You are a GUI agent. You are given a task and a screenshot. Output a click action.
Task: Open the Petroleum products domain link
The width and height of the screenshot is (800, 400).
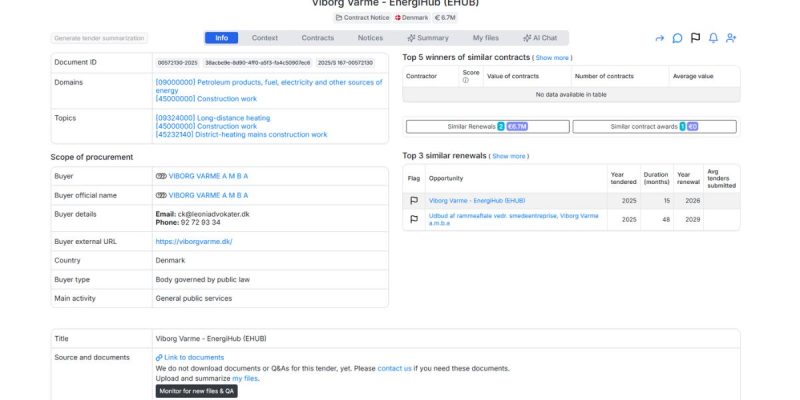tap(269, 86)
